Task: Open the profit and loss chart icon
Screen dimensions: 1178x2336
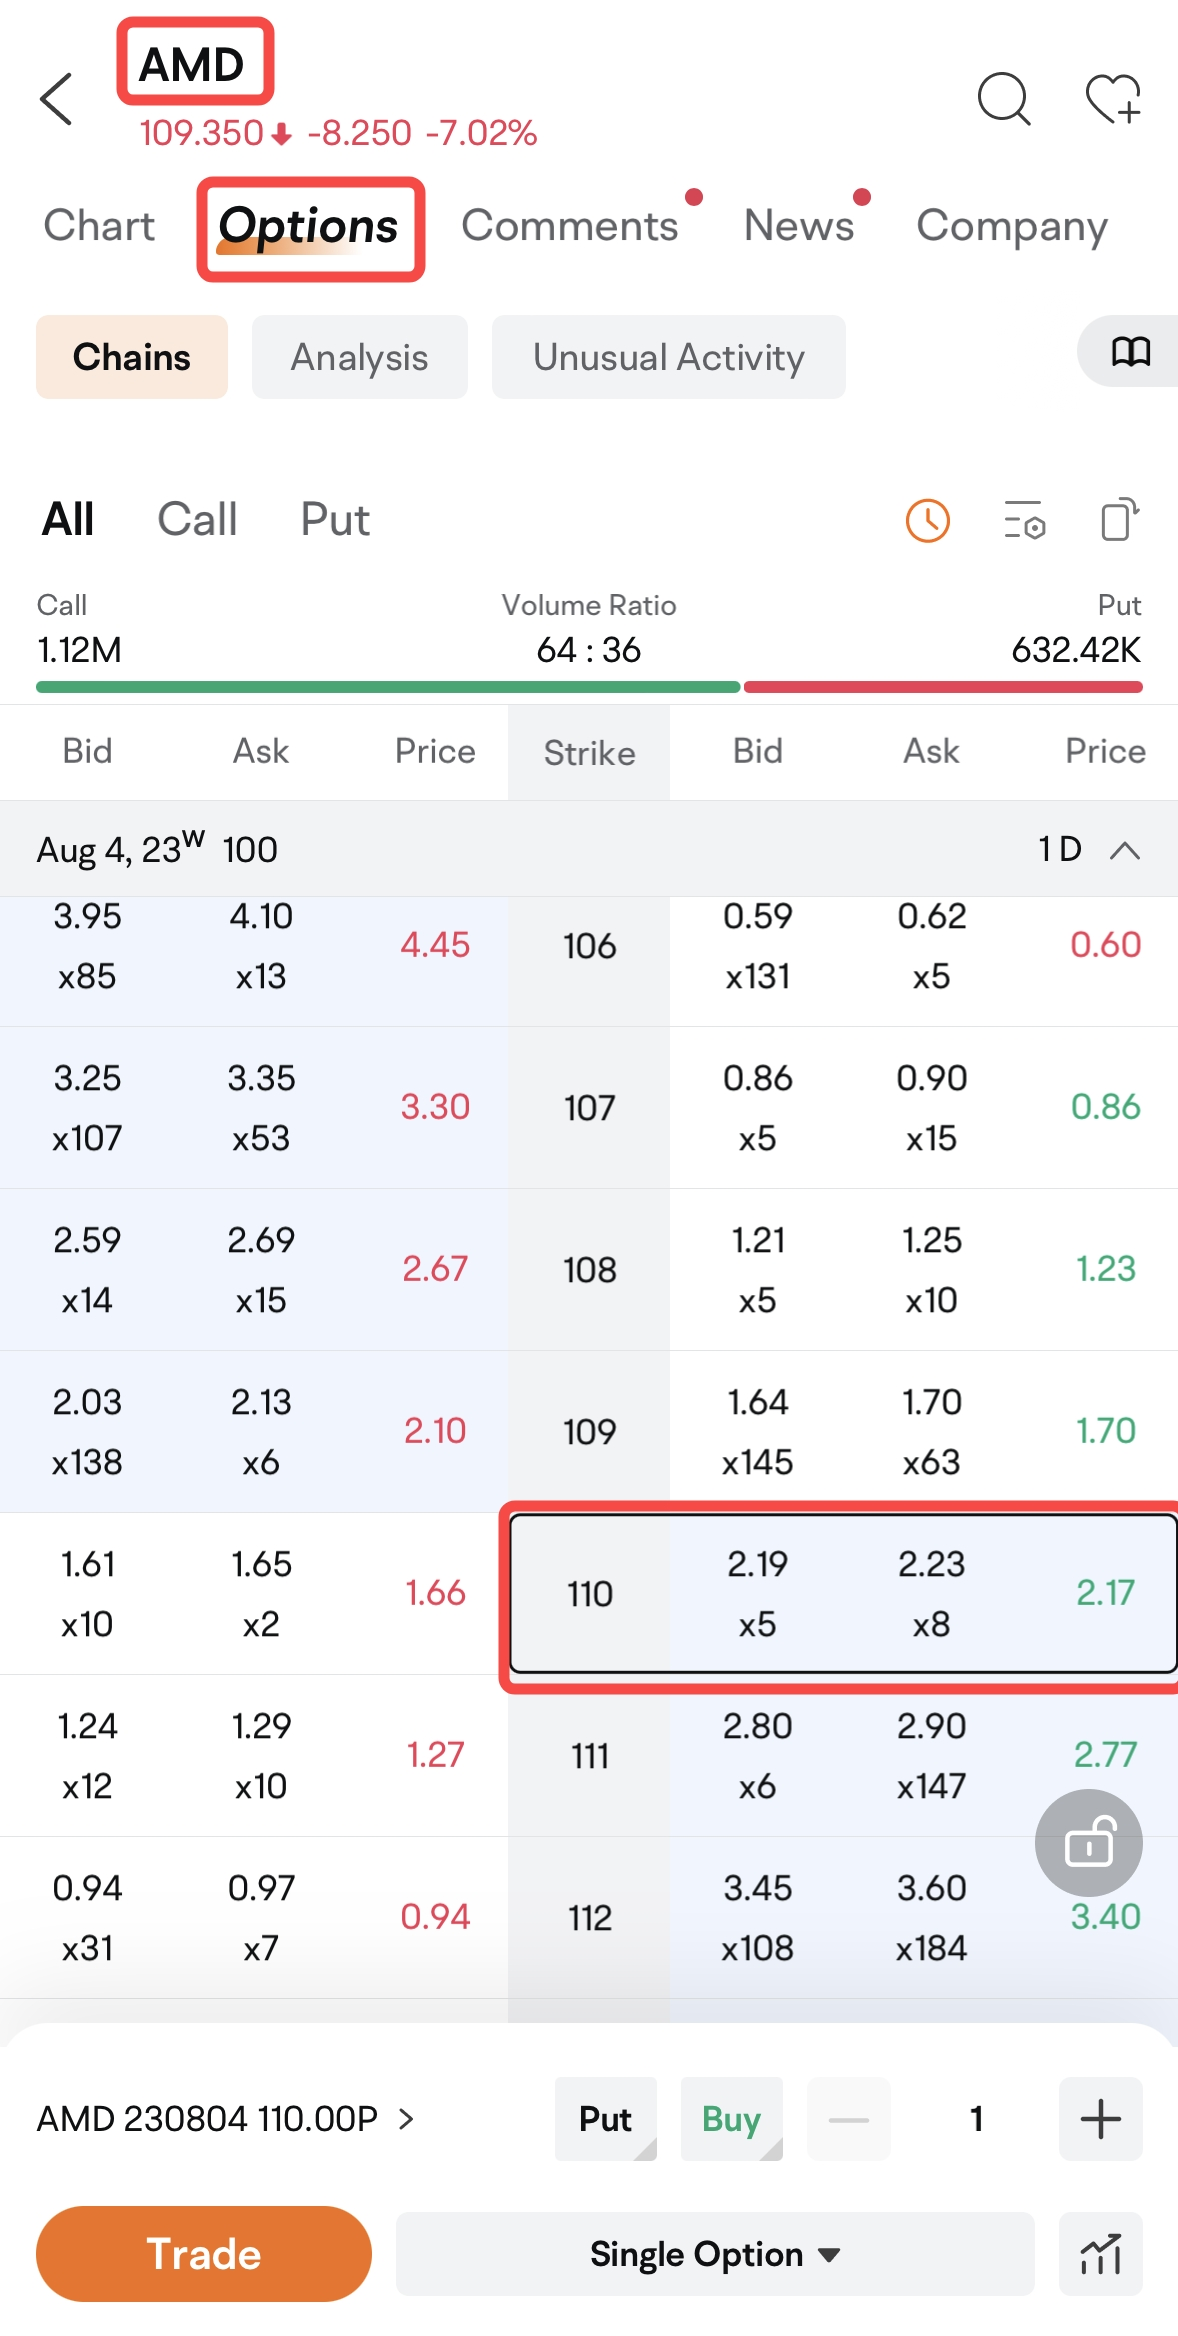Action: 1101,2254
